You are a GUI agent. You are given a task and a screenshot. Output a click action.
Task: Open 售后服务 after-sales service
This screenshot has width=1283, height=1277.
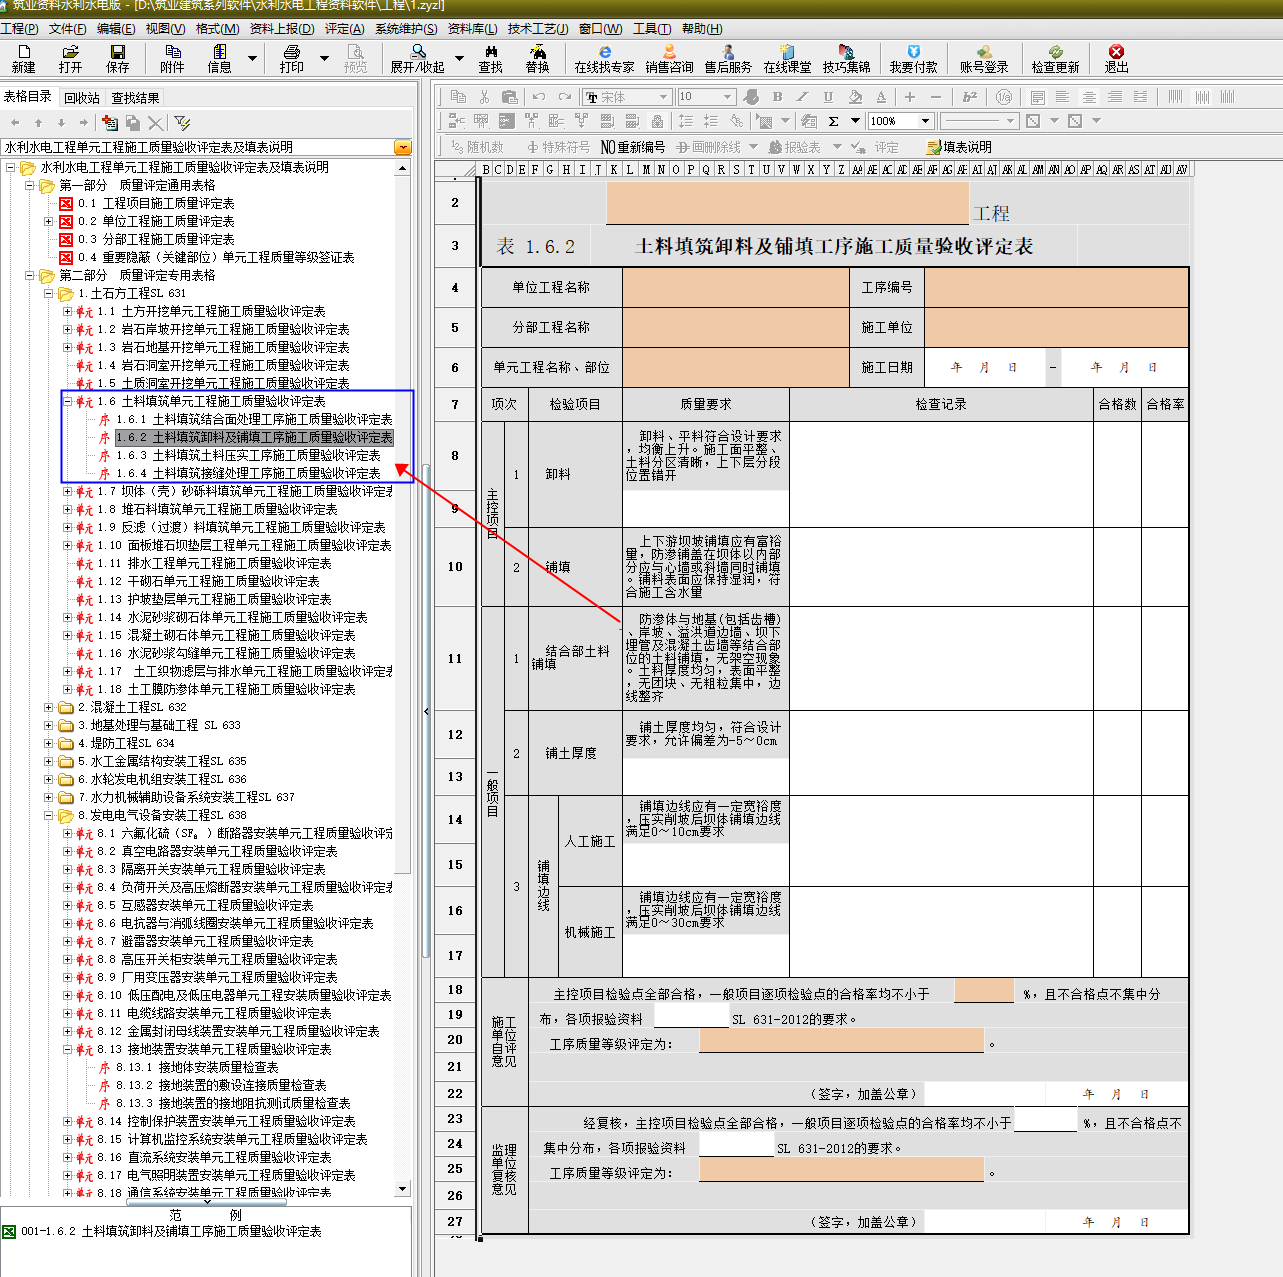pos(728,59)
